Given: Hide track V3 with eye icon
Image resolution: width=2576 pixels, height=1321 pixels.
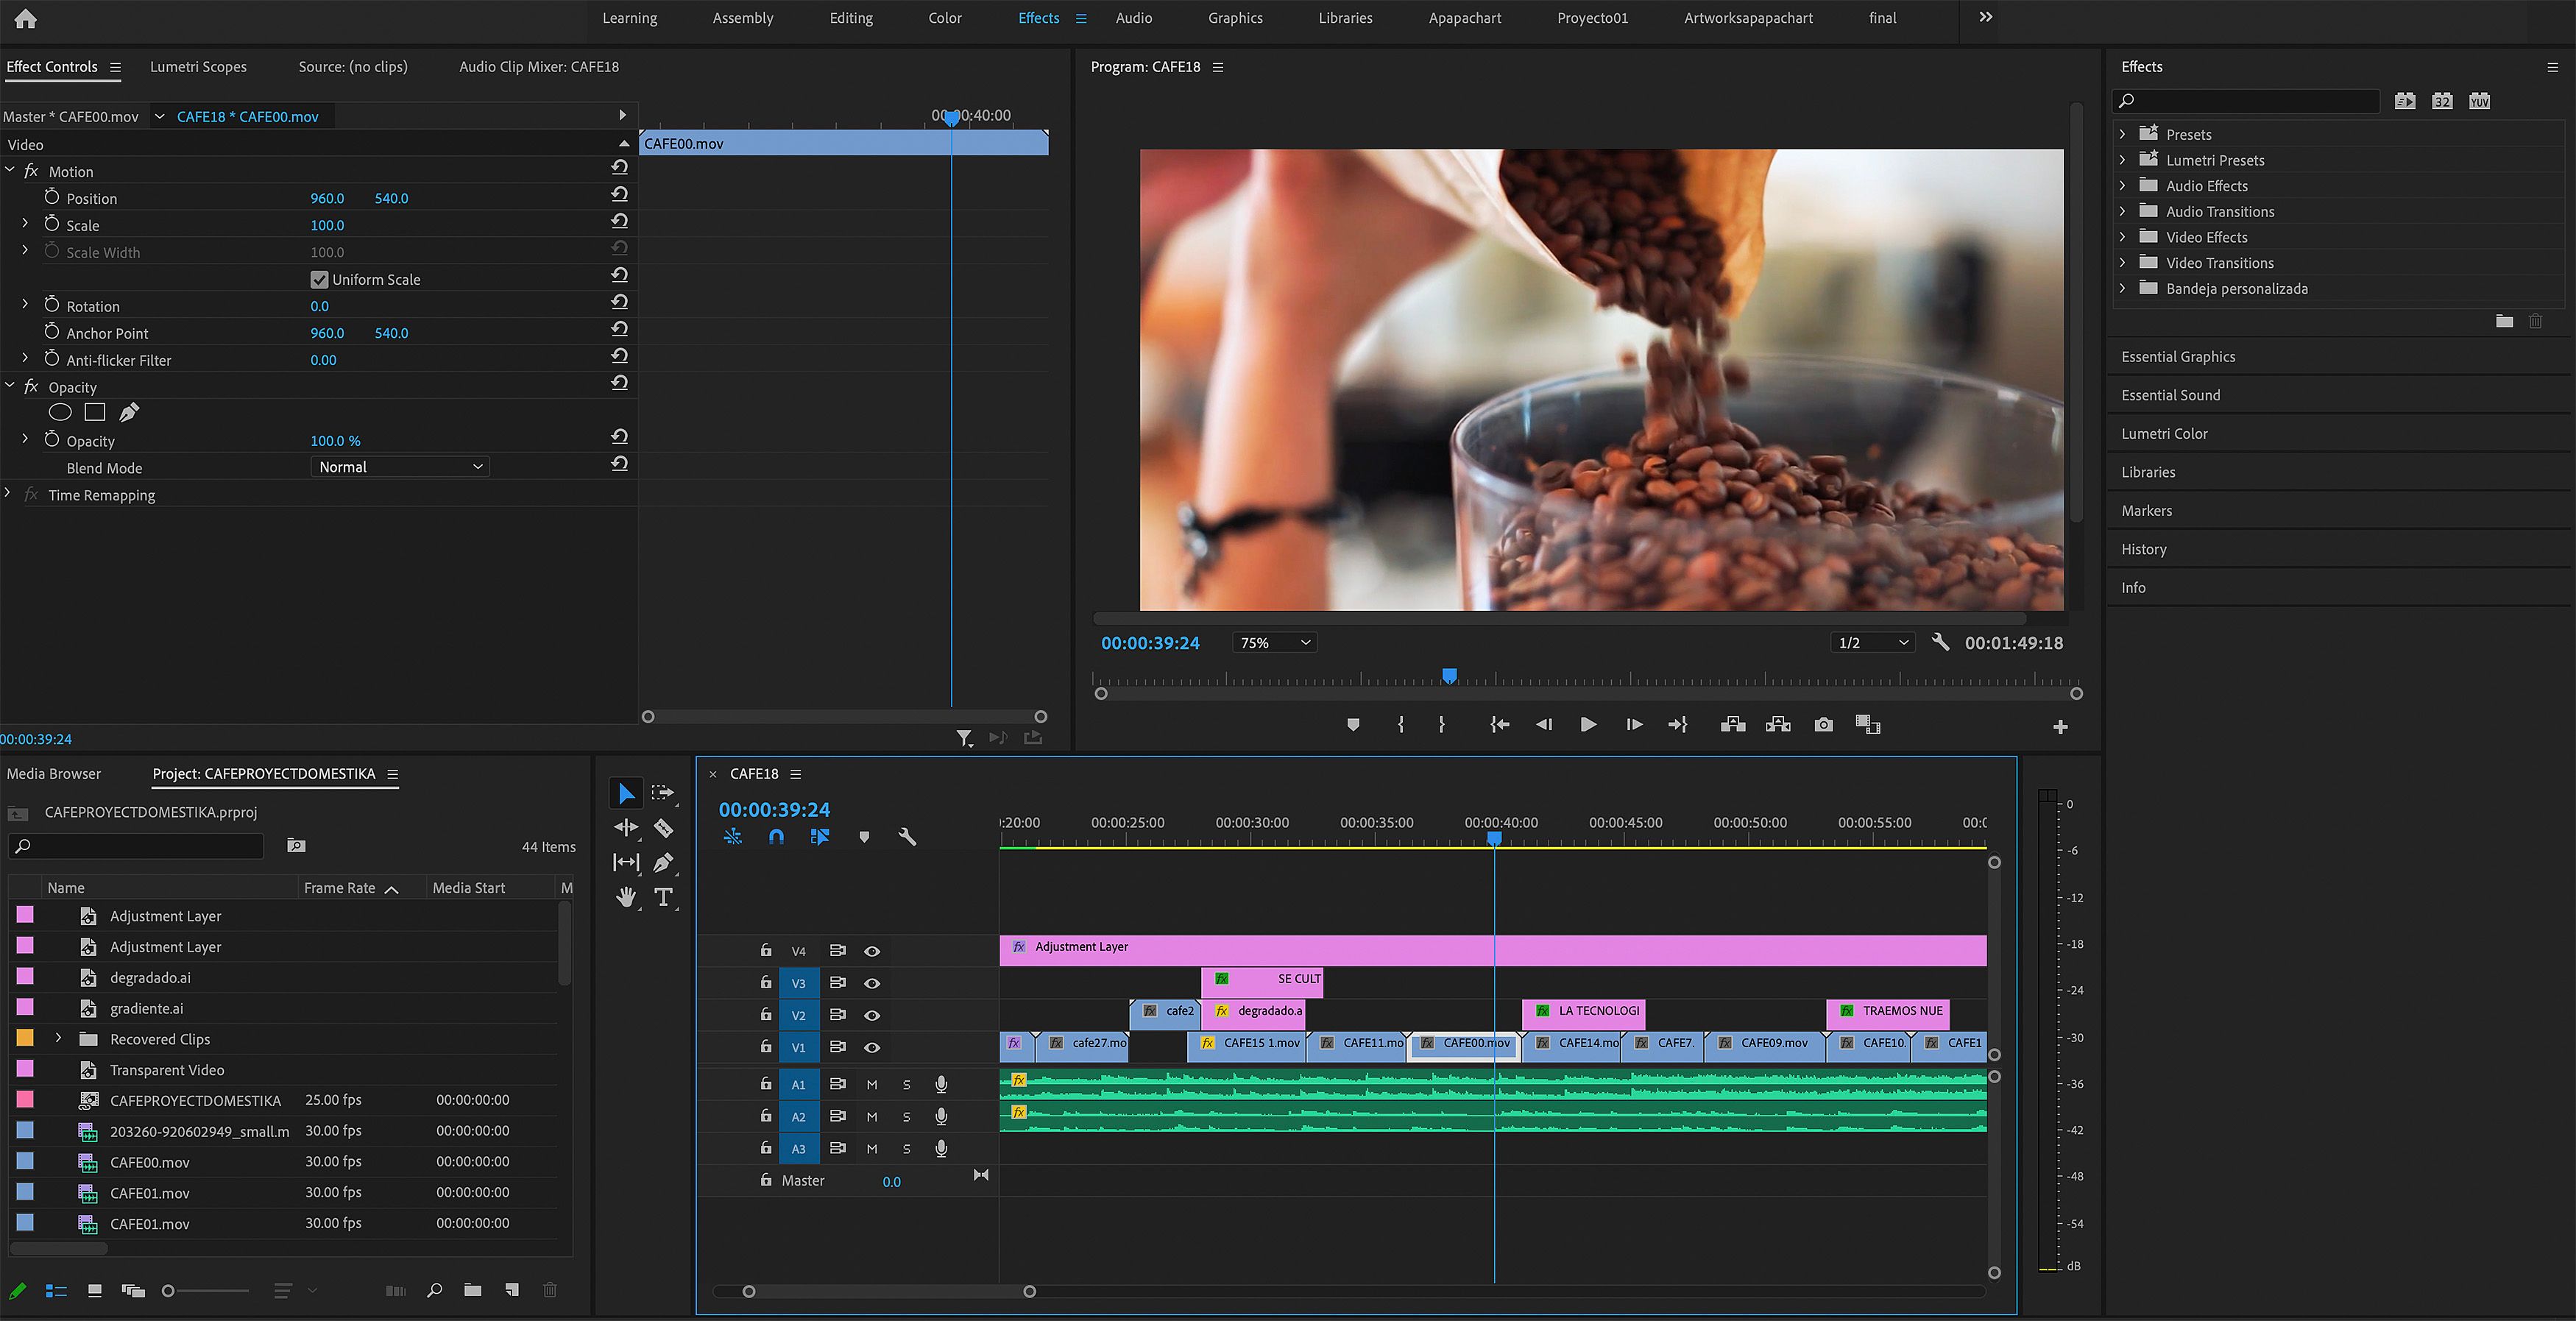Looking at the screenshot, I should (872, 983).
